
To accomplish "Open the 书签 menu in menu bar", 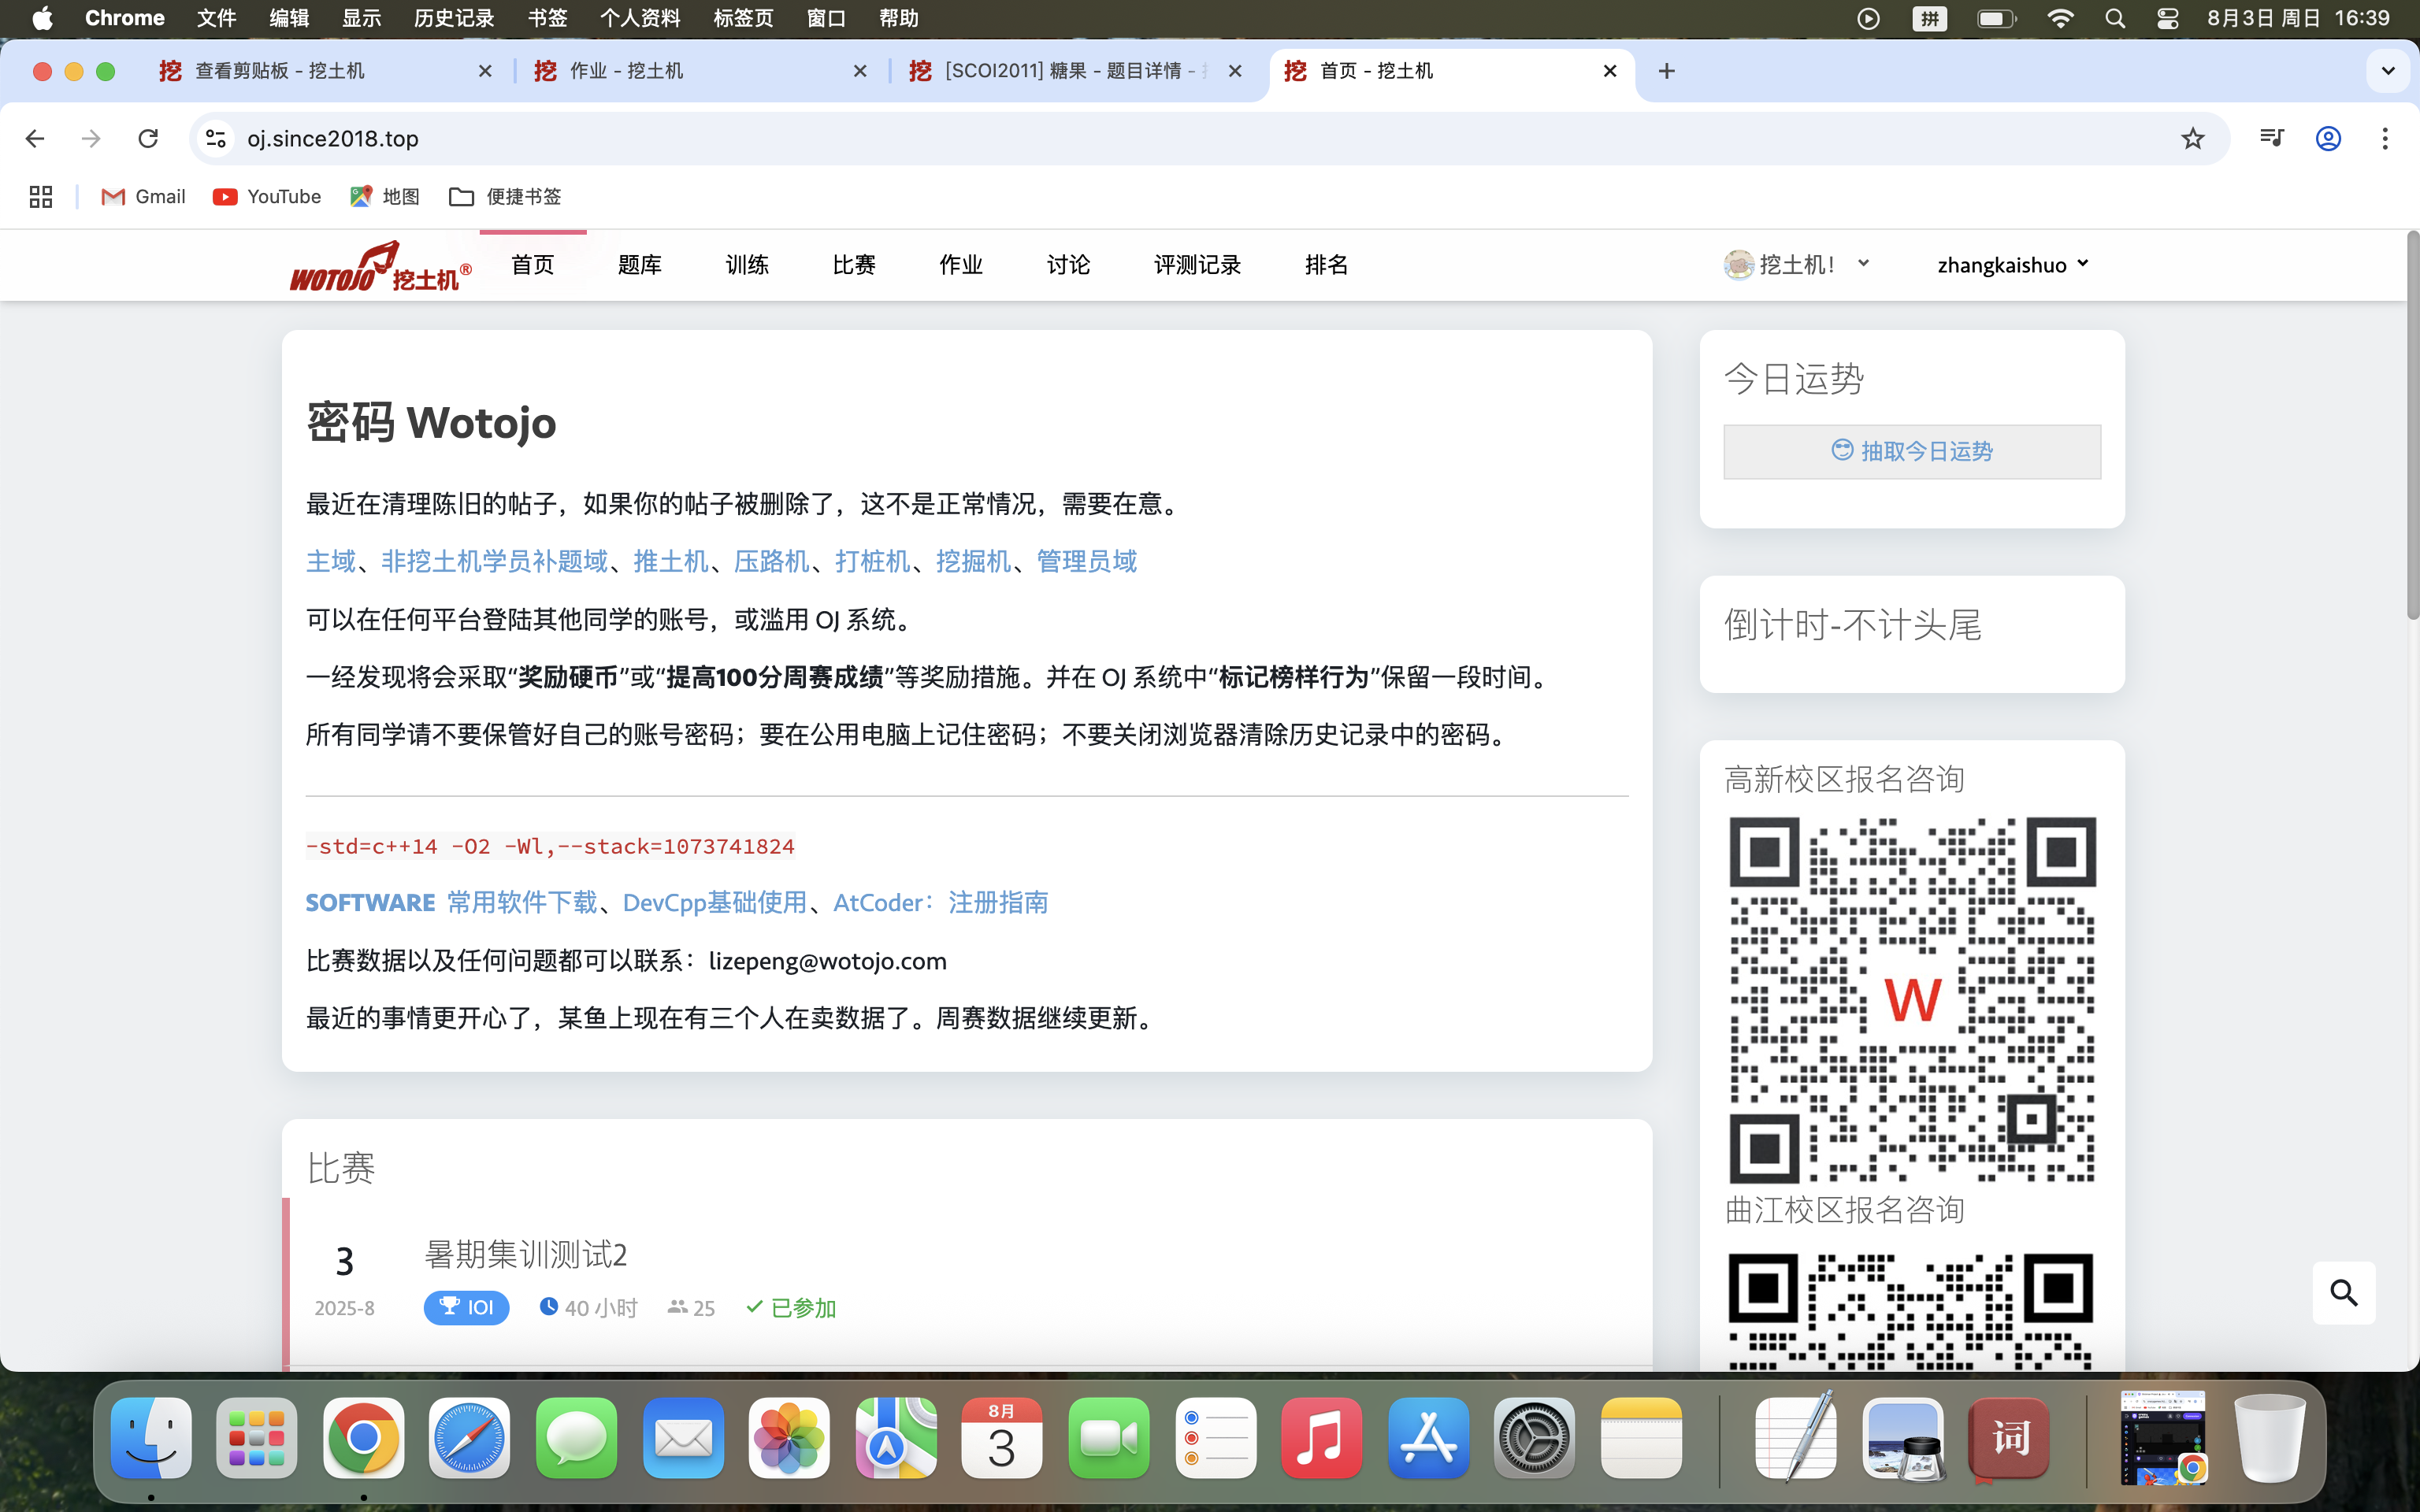I will tap(548, 18).
